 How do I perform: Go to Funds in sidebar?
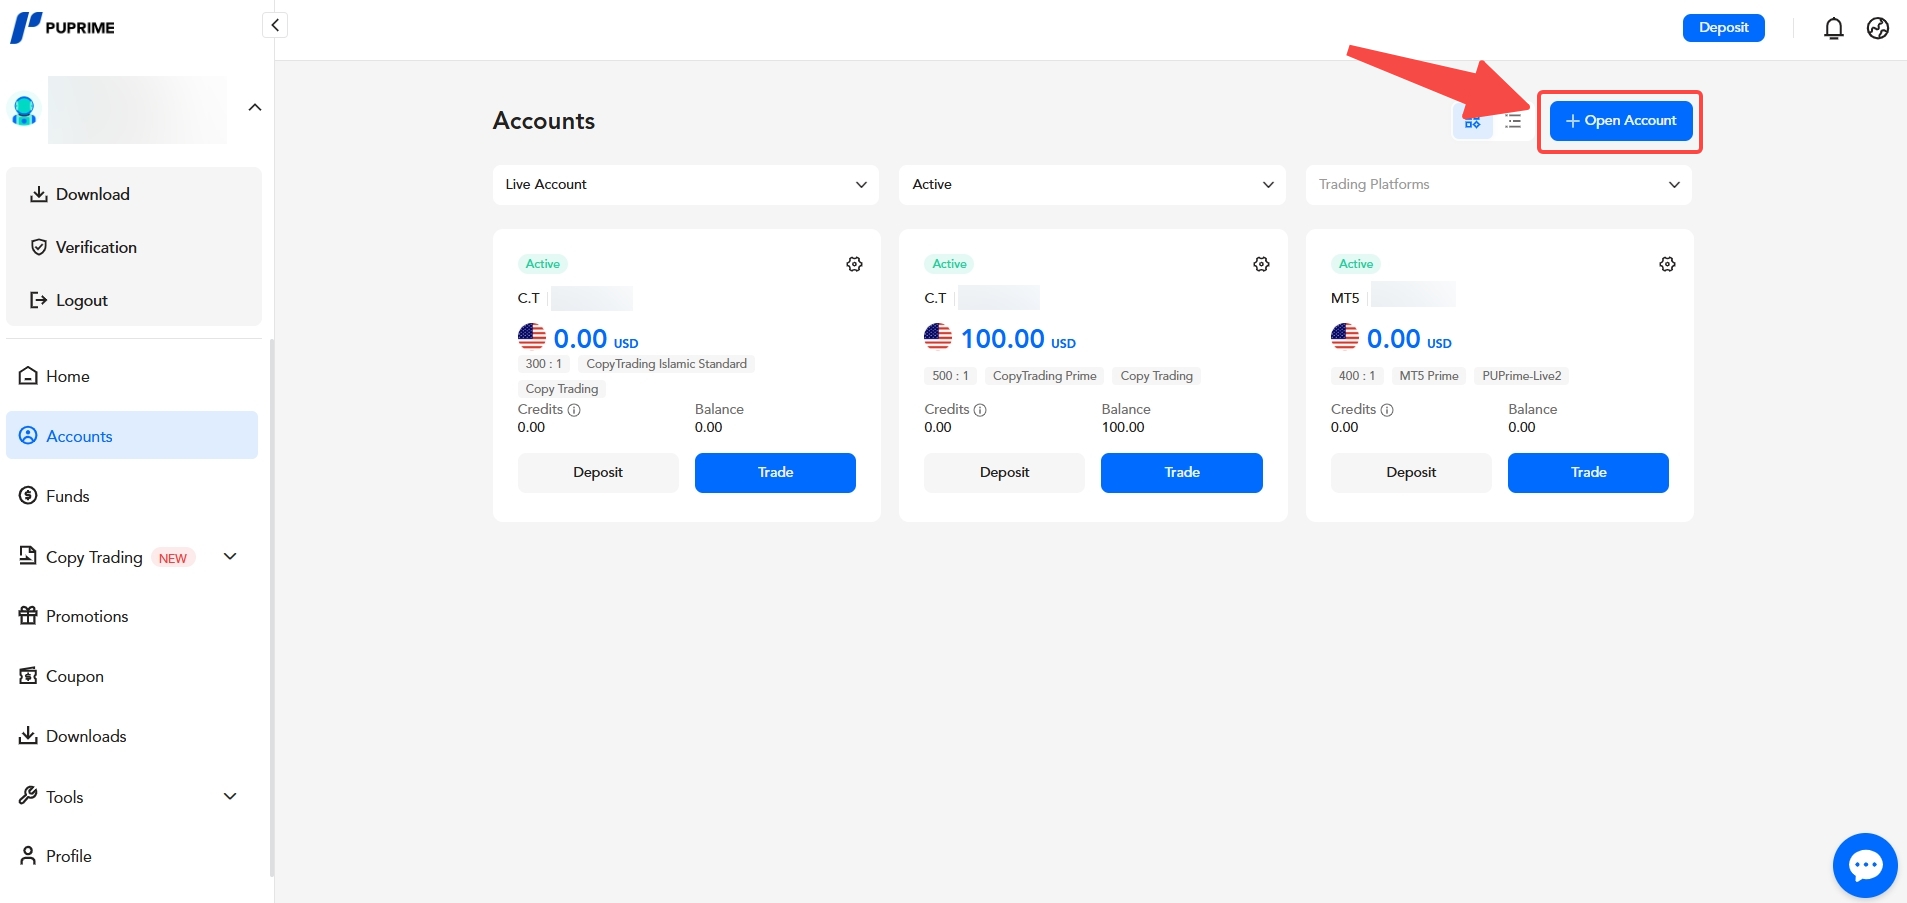tap(68, 496)
